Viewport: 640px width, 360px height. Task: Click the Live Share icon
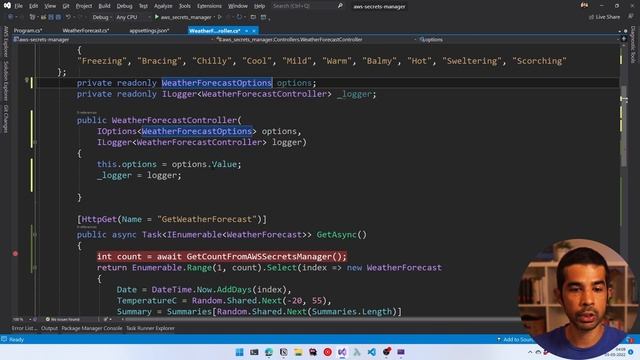[591, 17]
